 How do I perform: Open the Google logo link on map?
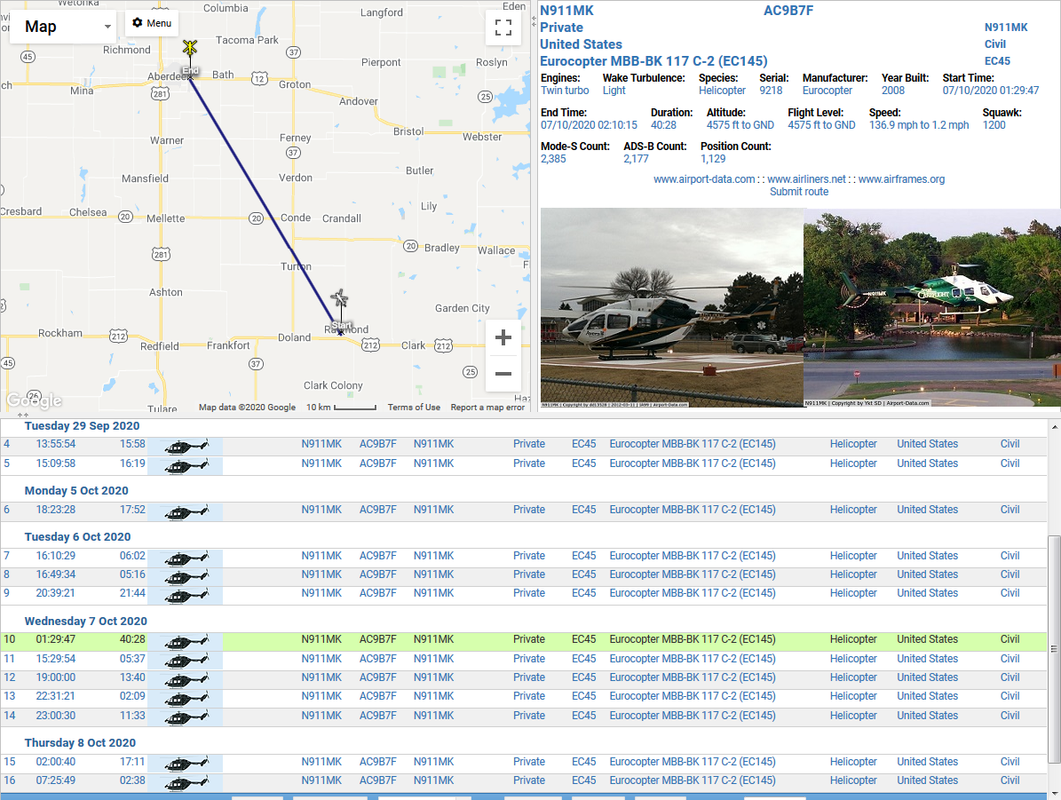35,400
